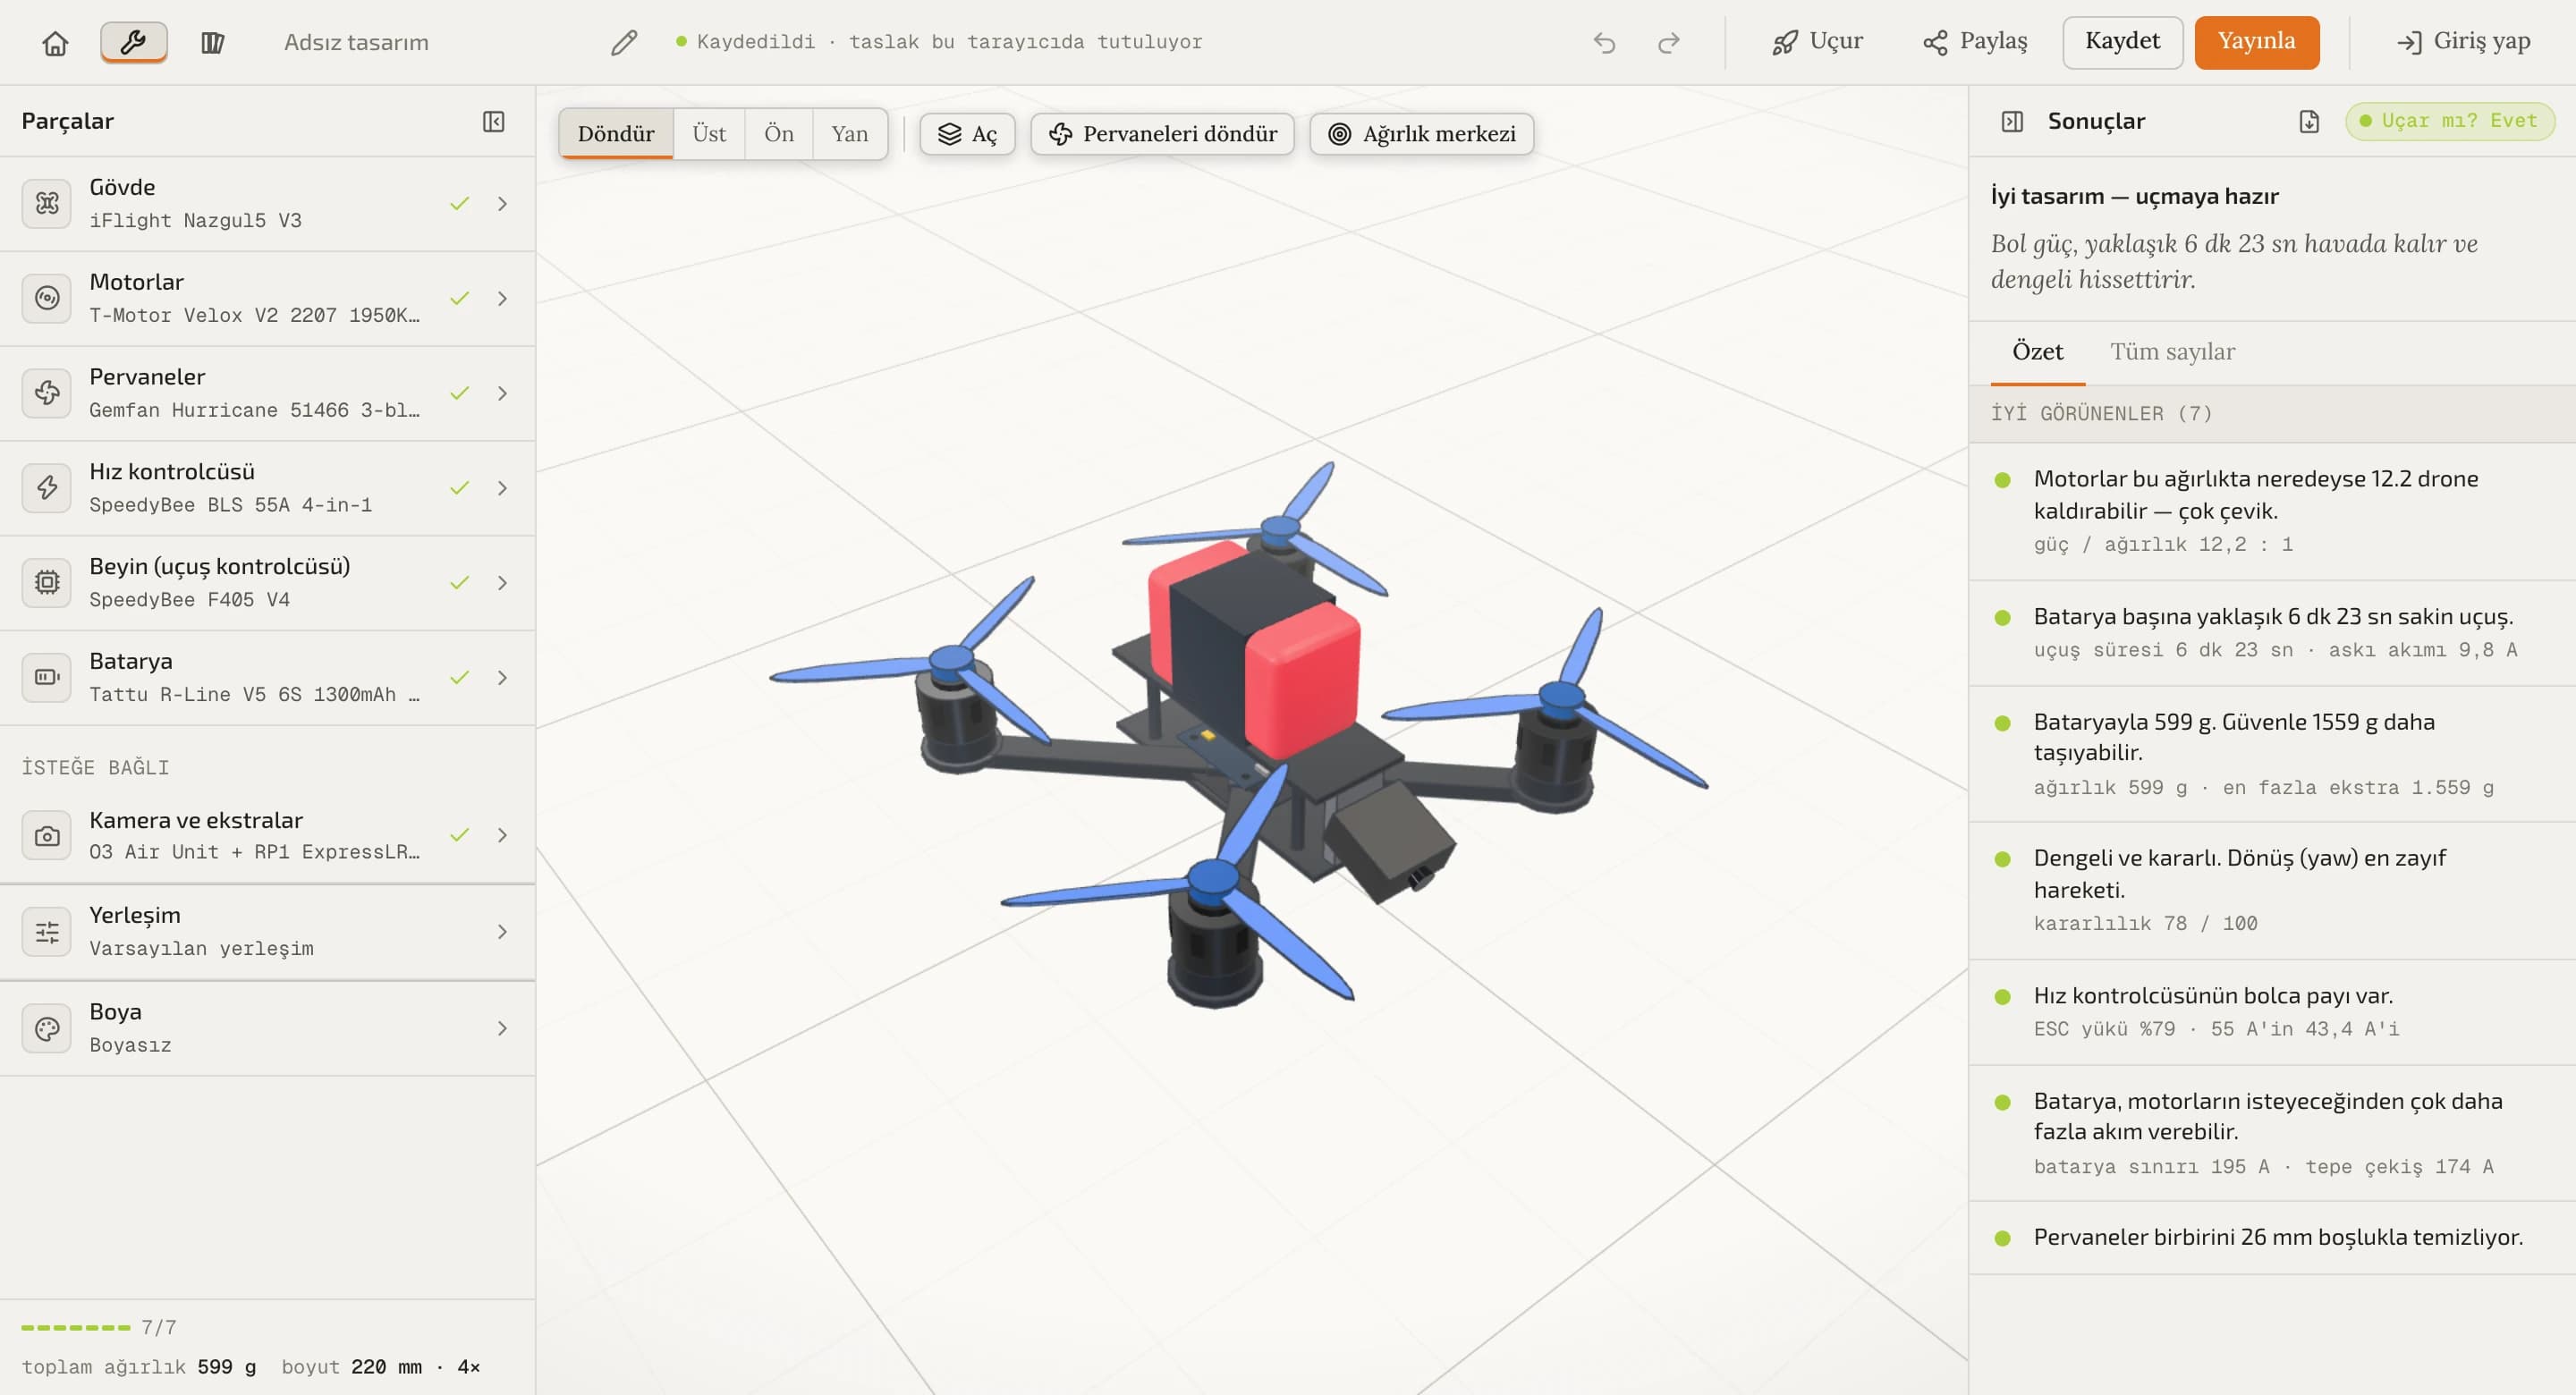
Task: Click the Batarya battery icon
Action: tap(47, 677)
